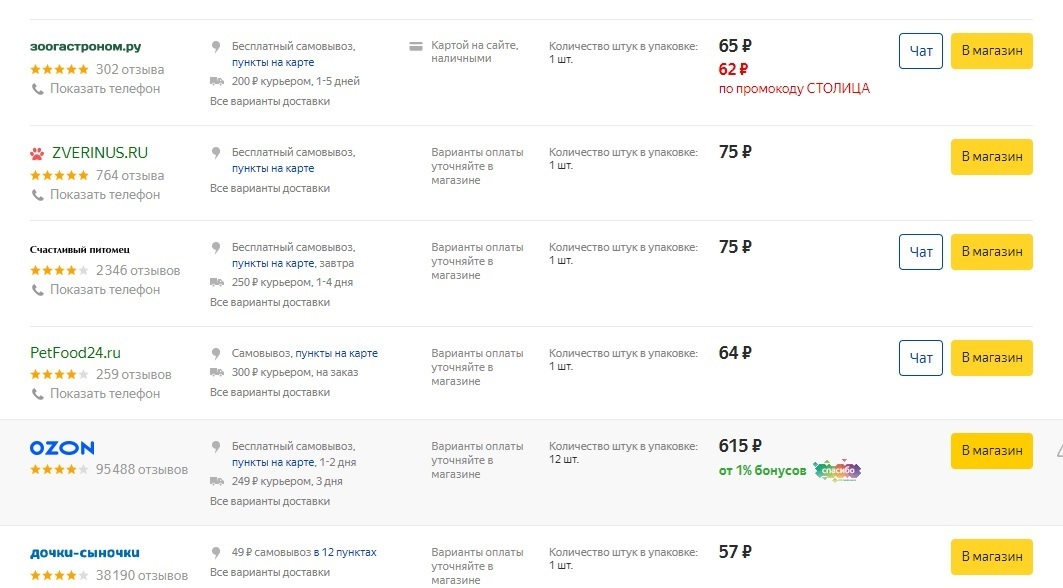Viewport: 1063px width, 588px height.
Task: Click the courier truck icon for PetFood24.ru
Action: coord(217,373)
